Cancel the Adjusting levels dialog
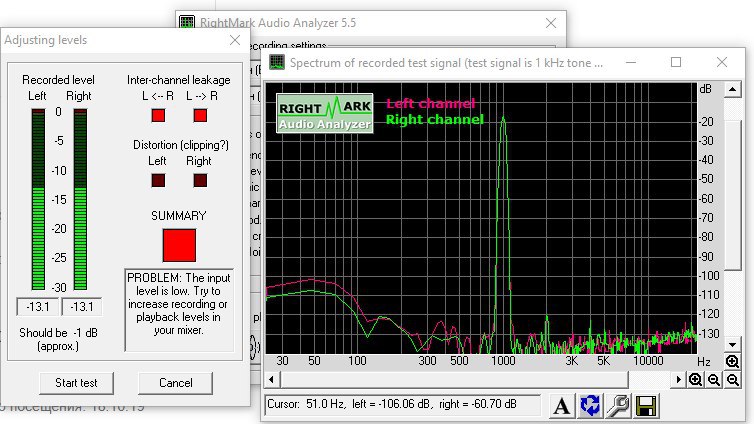Viewport: 754px width, 424px height. (176, 383)
